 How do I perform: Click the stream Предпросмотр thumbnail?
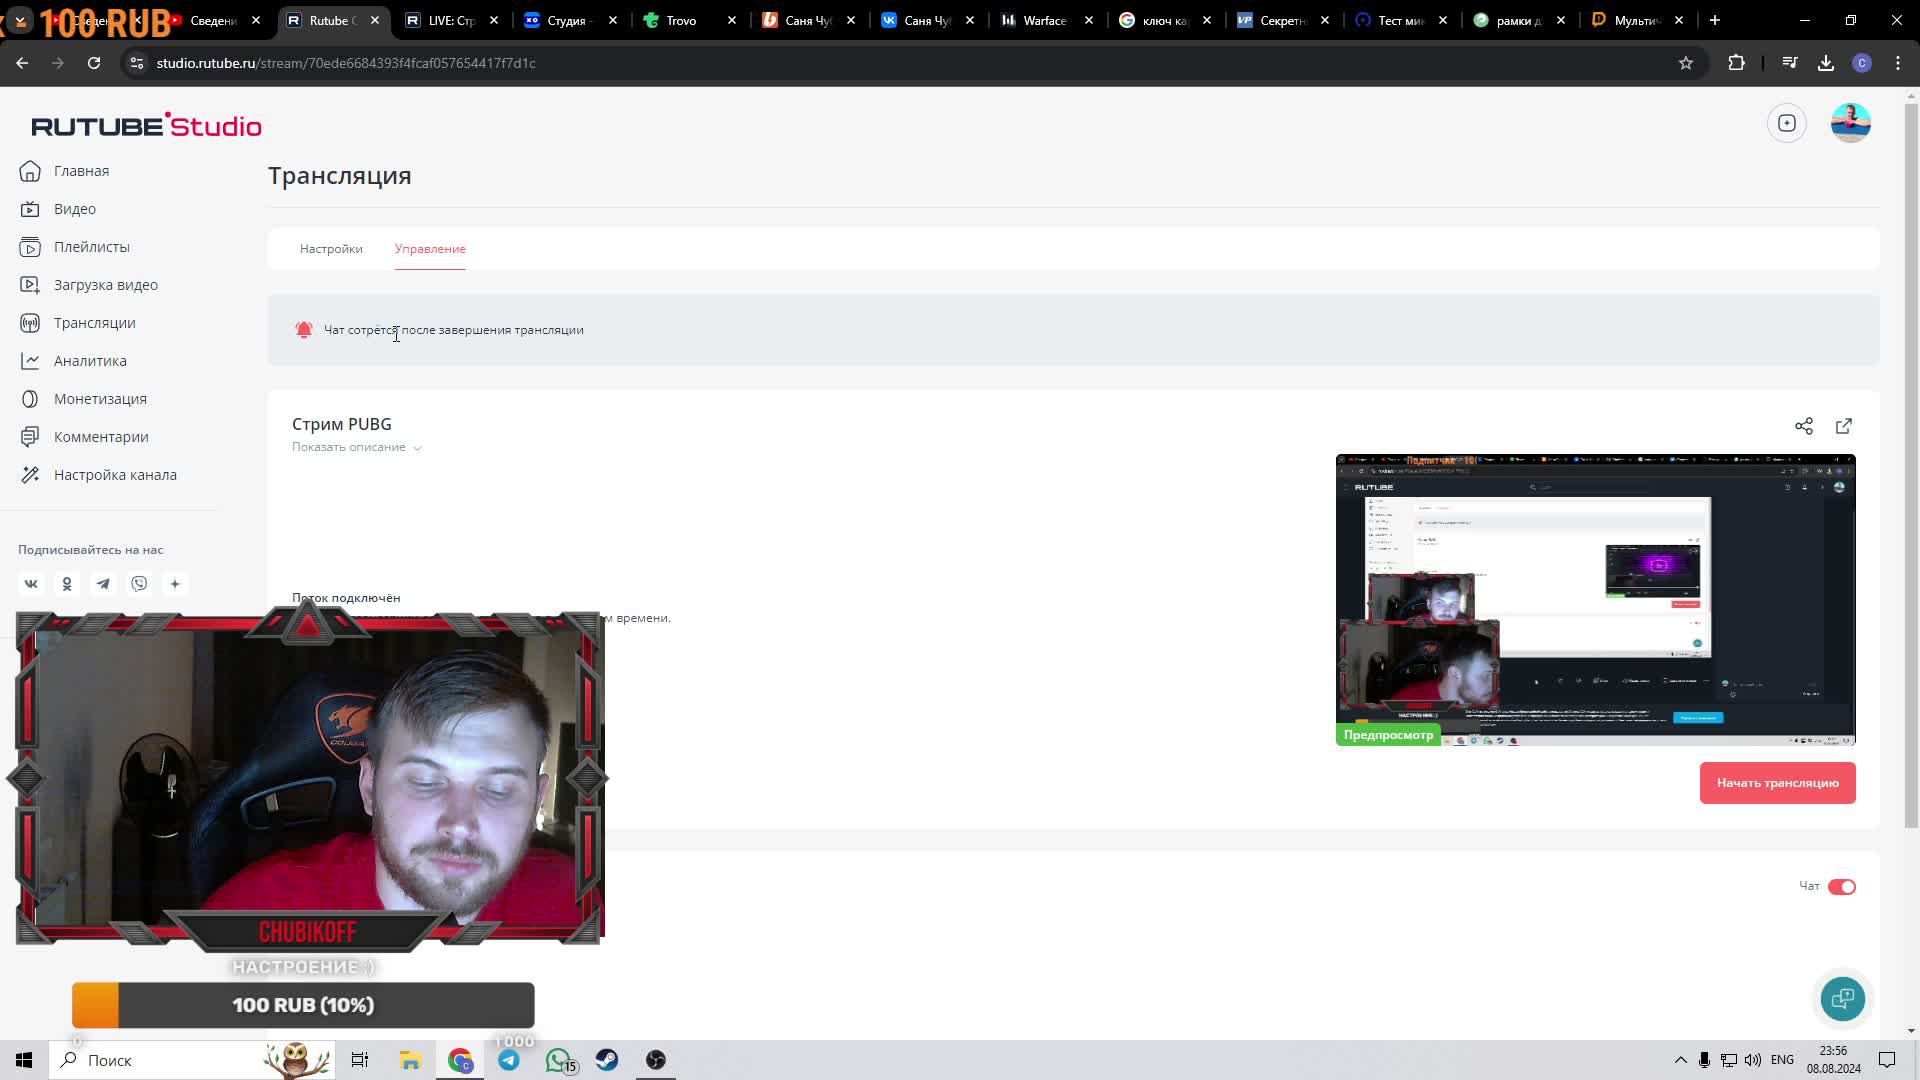[1595, 600]
